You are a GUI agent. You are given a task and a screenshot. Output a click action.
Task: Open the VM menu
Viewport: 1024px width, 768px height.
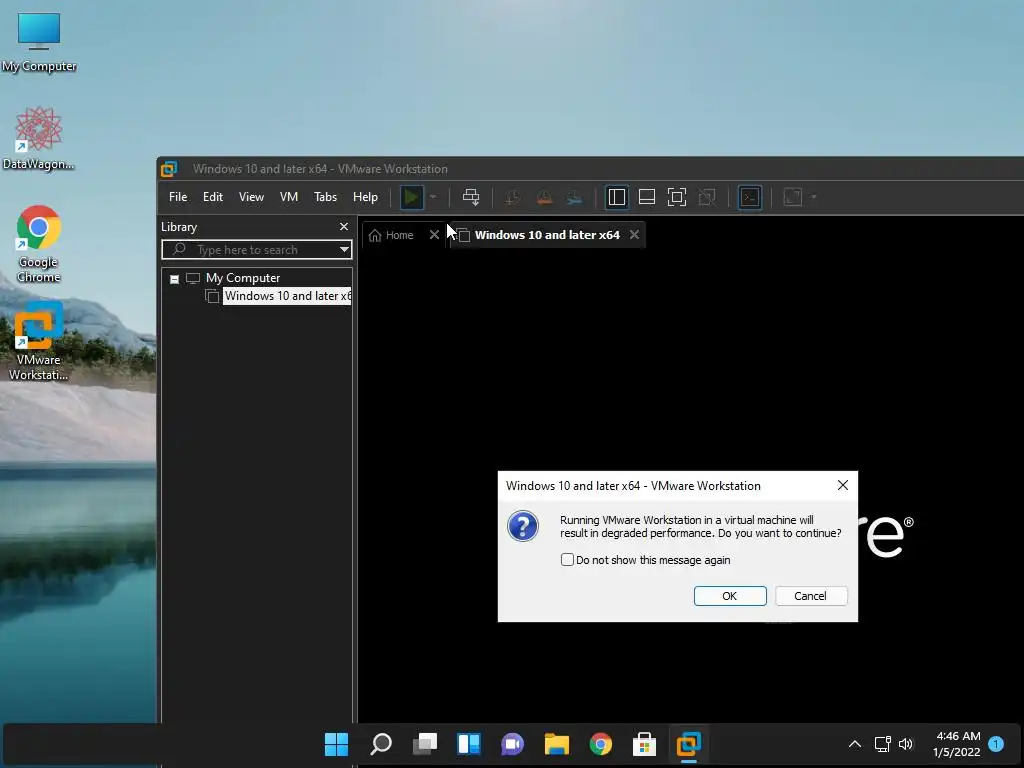point(289,197)
